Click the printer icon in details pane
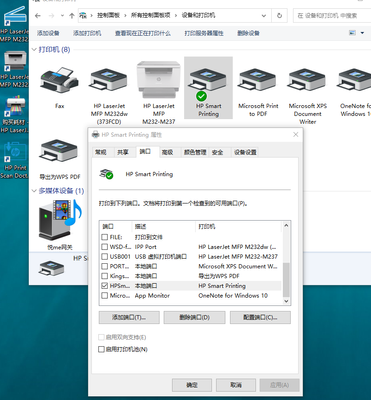This screenshot has height=400, width=371. point(51,268)
